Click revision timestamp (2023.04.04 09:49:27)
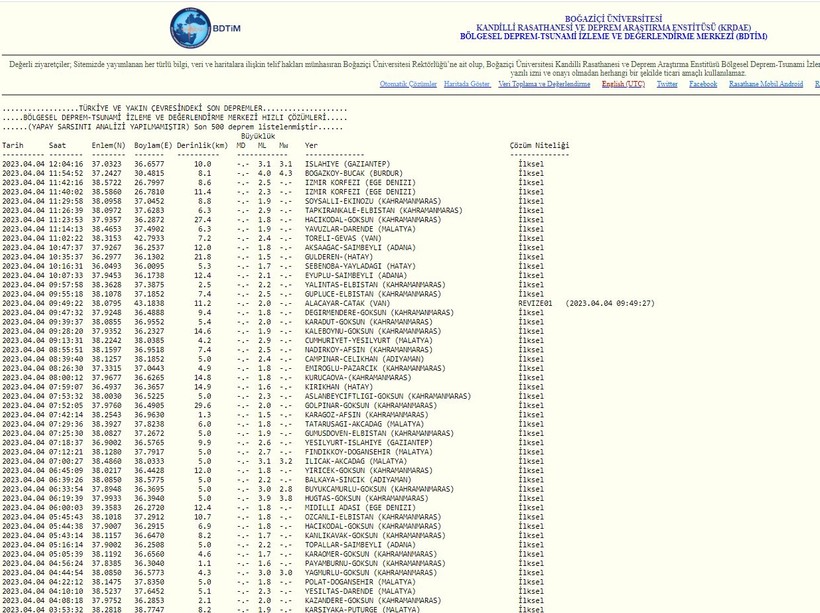820x613 pixels. click(610, 303)
